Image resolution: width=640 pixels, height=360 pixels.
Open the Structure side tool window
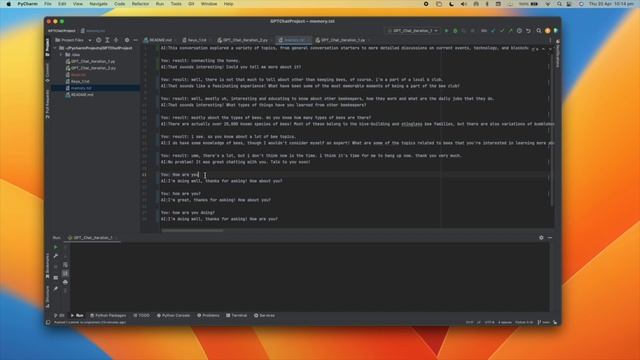47,297
